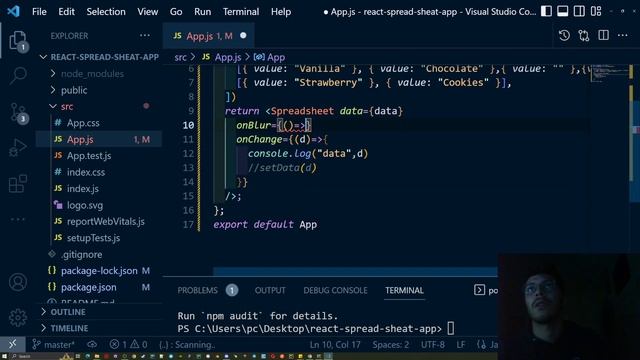The image size is (640, 360).
Task: Click Ln 10, Col 17 status entry
Action: pos(335,344)
